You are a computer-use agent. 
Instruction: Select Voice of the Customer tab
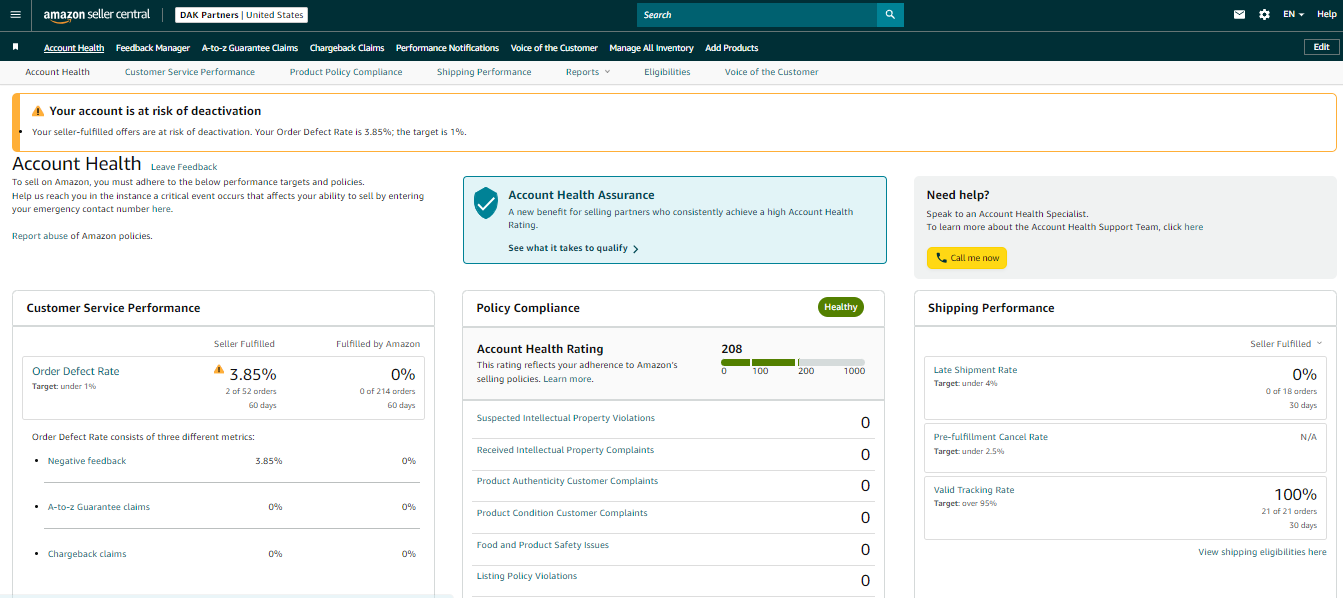pos(771,72)
